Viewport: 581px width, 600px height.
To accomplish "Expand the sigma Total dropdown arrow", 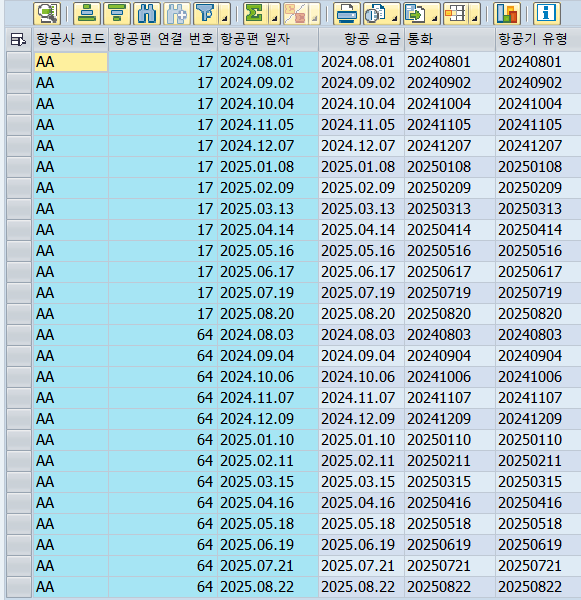I will [x=274, y=13].
